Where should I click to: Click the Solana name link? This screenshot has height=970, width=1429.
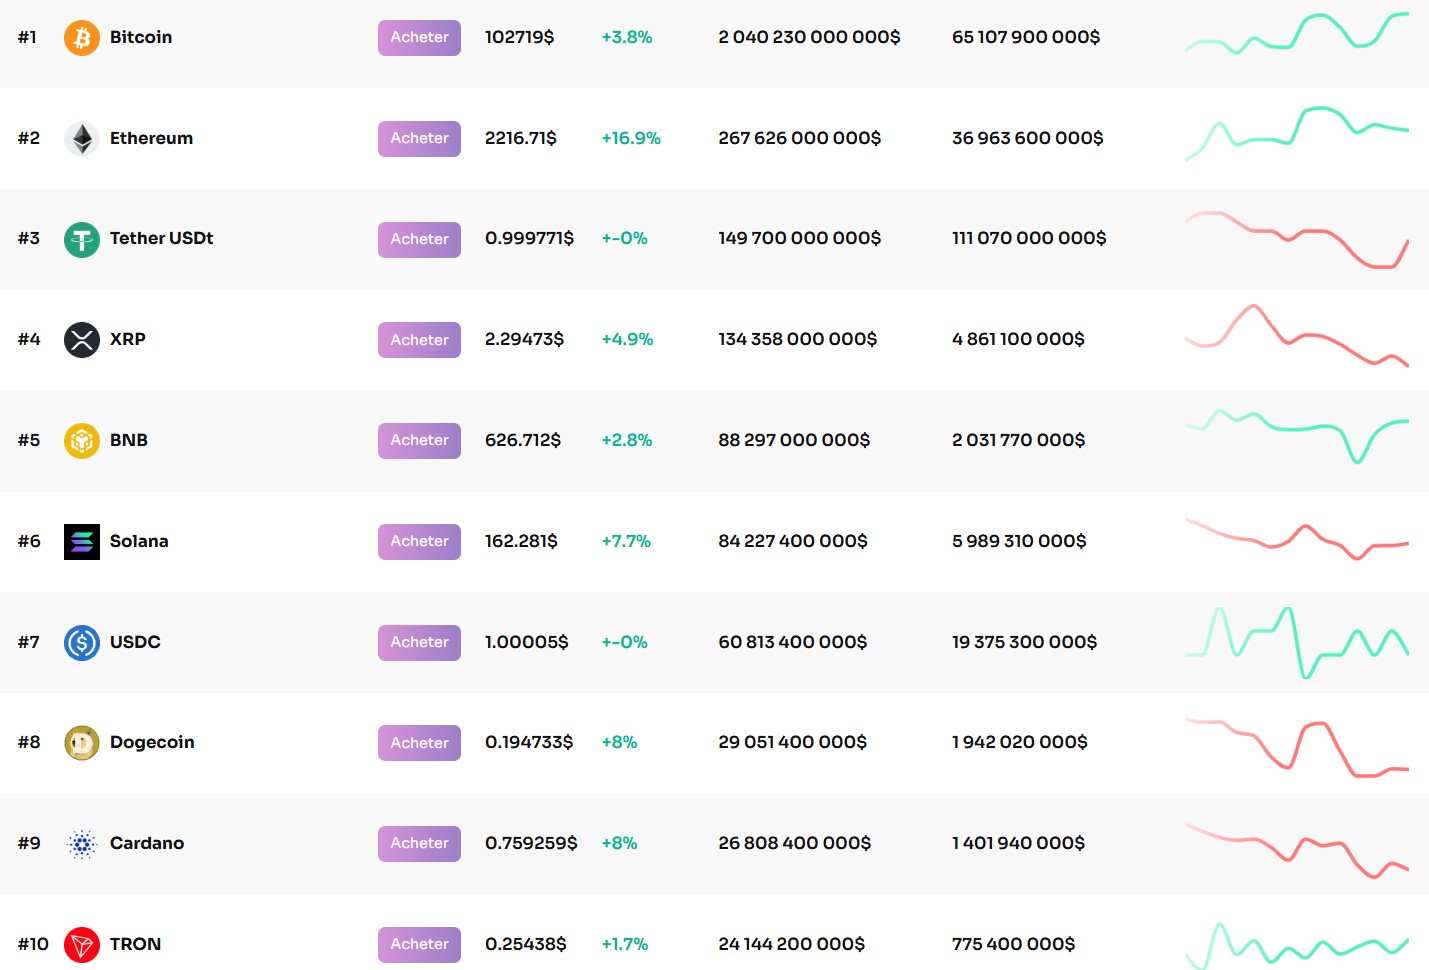coord(139,541)
